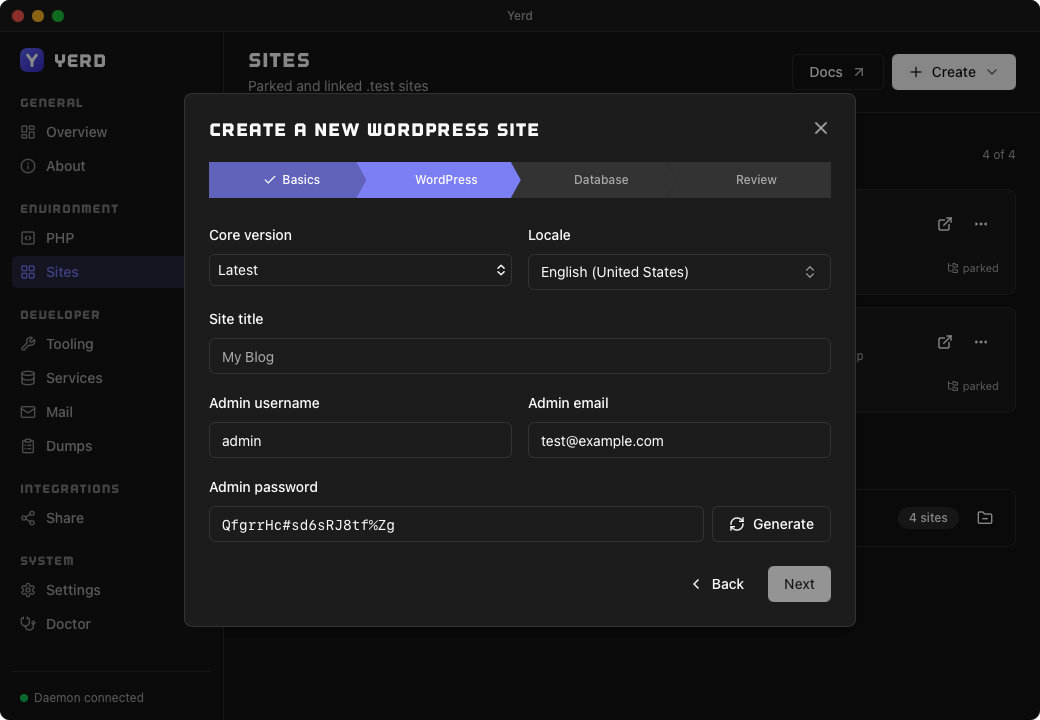Click the first site's parked label

coord(972,269)
